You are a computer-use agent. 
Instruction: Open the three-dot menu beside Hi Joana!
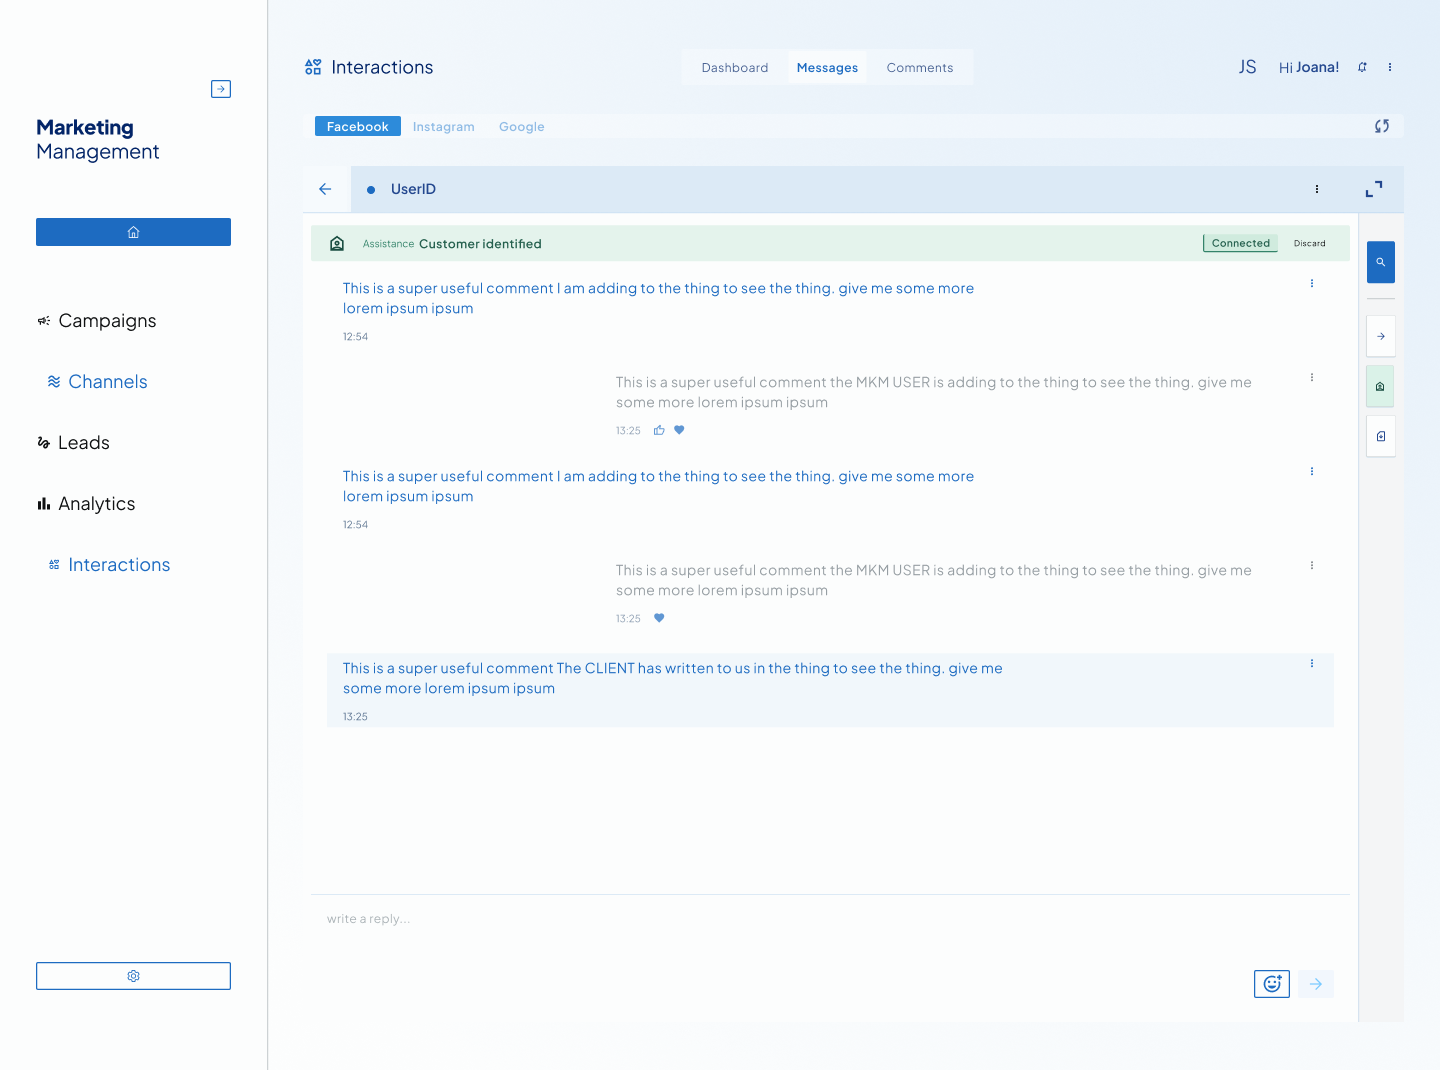pyautogui.click(x=1389, y=67)
